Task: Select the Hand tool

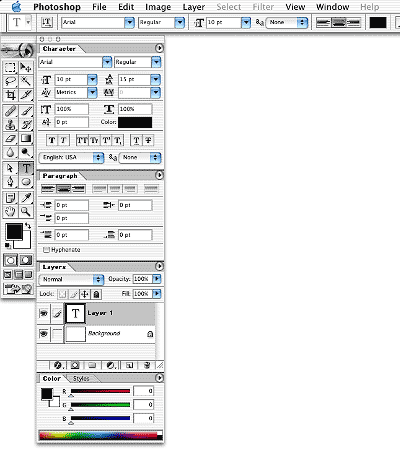Action: (10, 211)
